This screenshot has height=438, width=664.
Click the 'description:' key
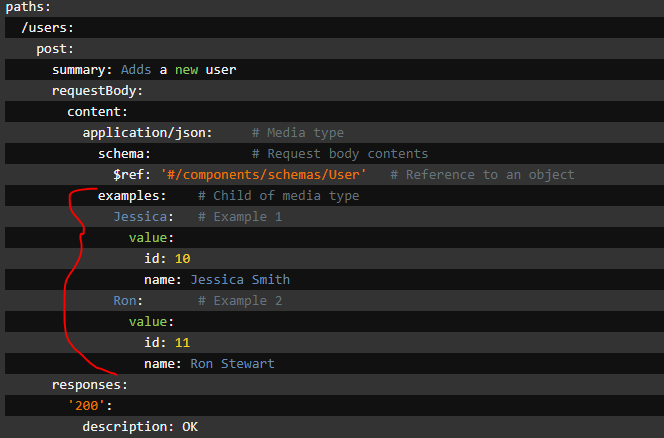click(x=128, y=427)
